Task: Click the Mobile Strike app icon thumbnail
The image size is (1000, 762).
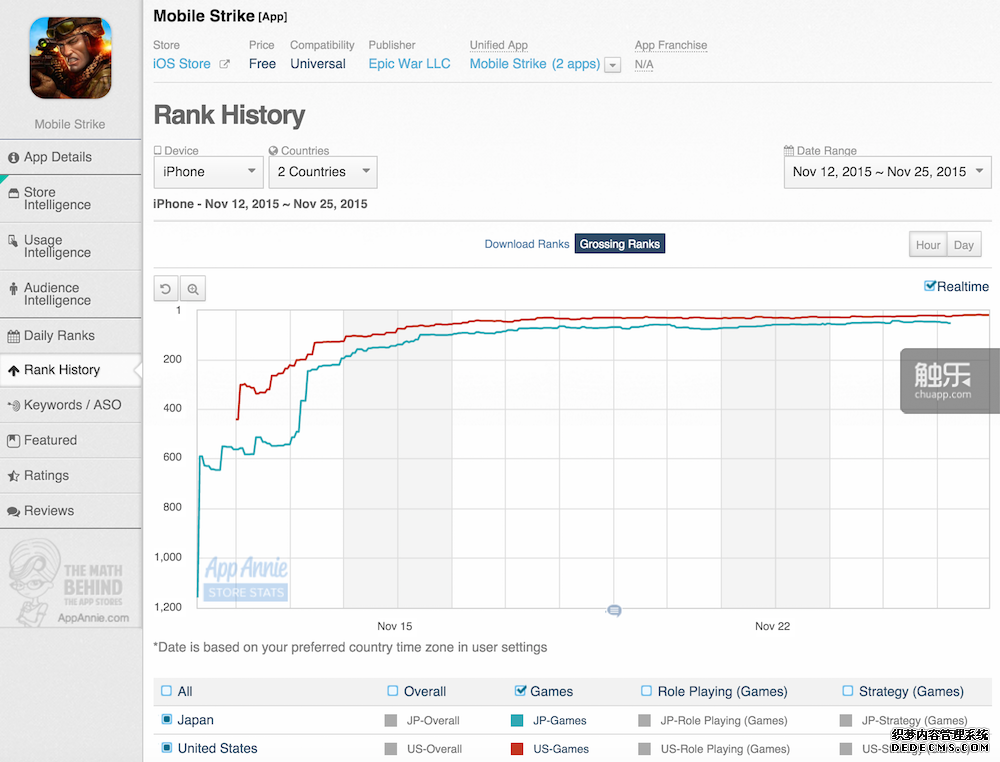Action: click(x=70, y=57)
